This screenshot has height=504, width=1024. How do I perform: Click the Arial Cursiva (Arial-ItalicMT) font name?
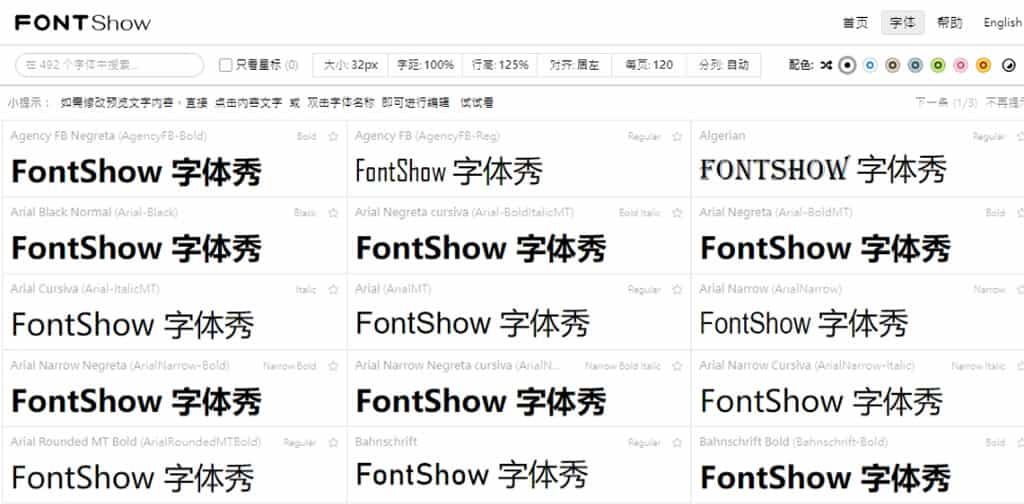pyautogui.click(x=85, y=289)
